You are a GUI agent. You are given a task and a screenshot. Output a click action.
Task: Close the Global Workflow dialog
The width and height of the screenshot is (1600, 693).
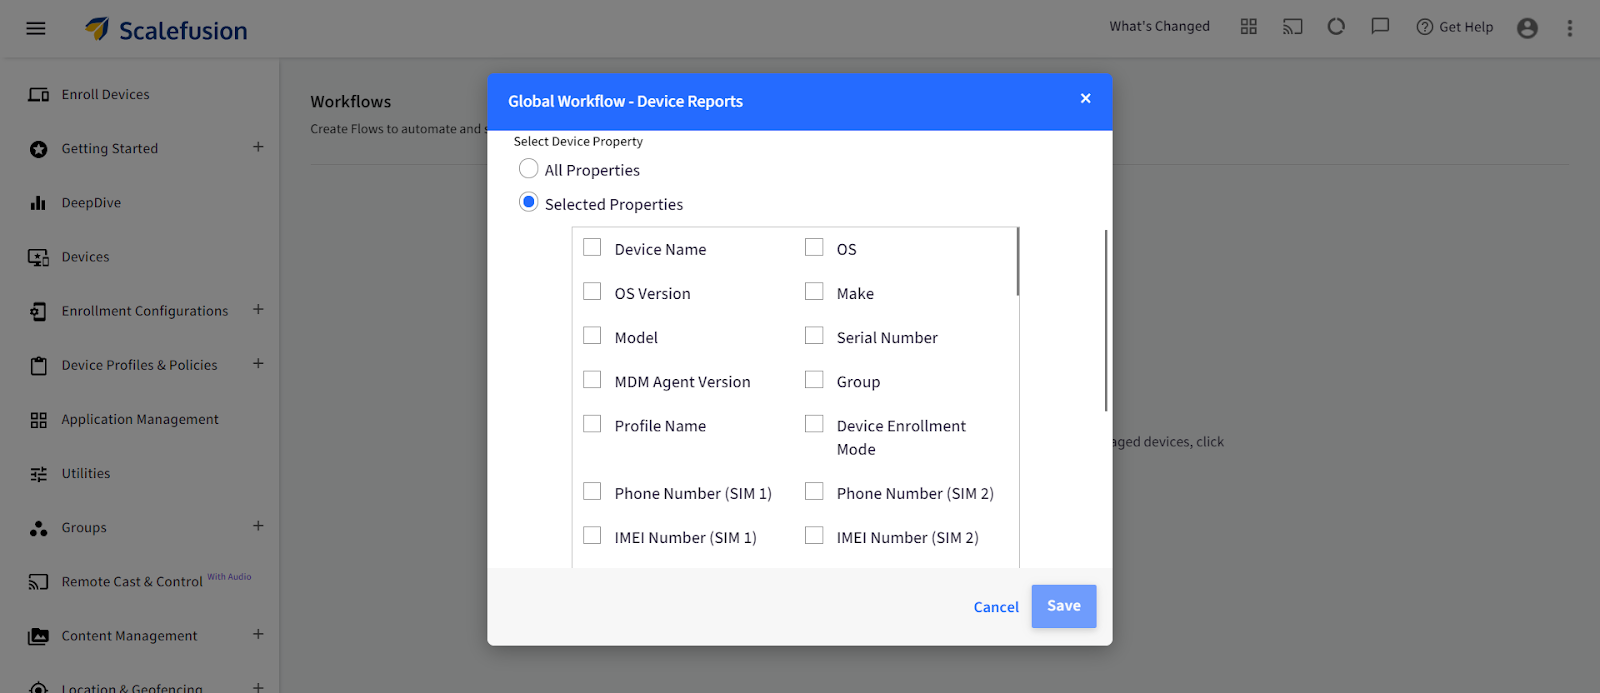click(x=1085, y=98)
